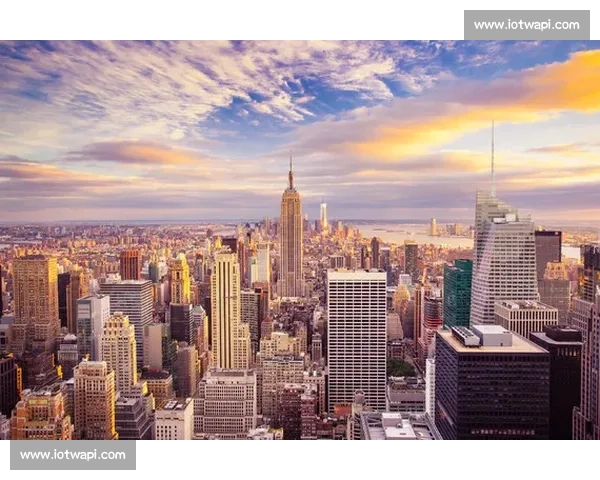Click the tall sunlit tower left of center
The image size is (600, 480).
225,310
